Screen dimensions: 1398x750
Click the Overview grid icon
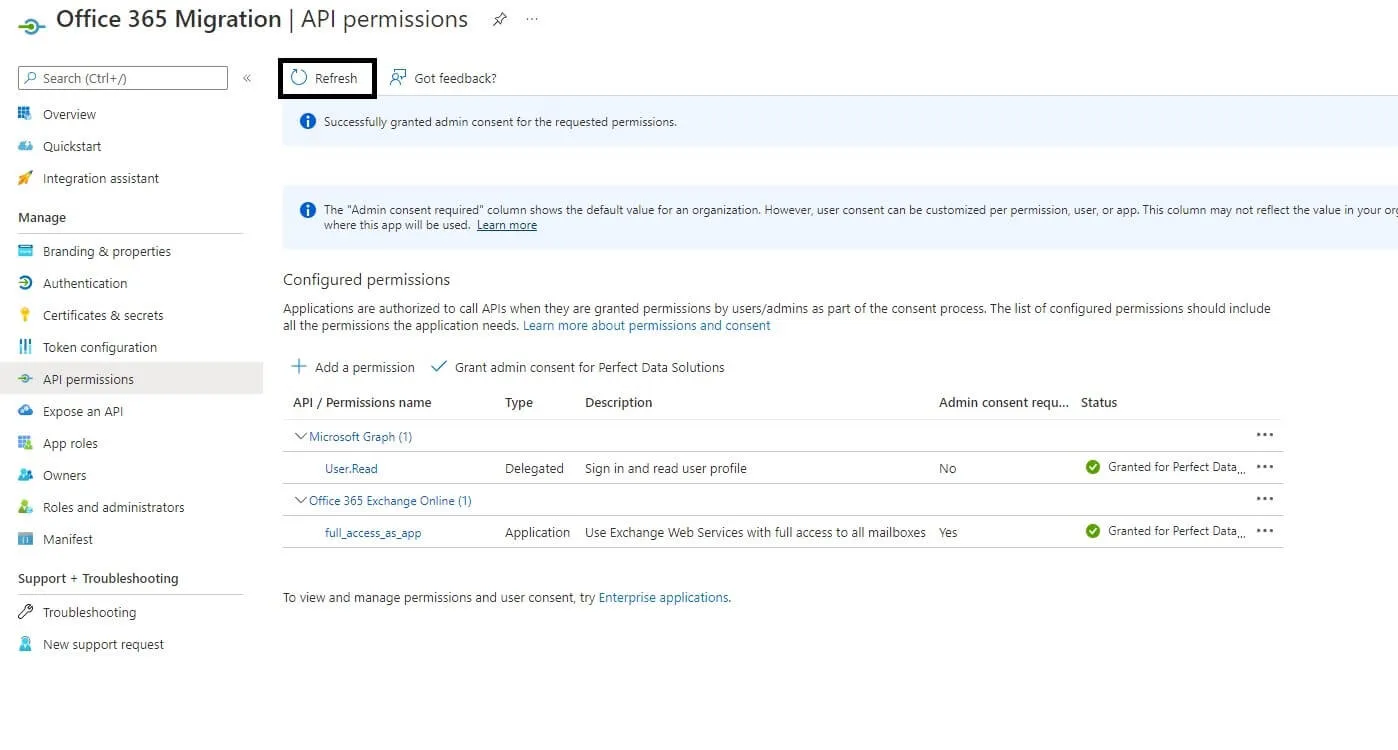coord(26,114)
